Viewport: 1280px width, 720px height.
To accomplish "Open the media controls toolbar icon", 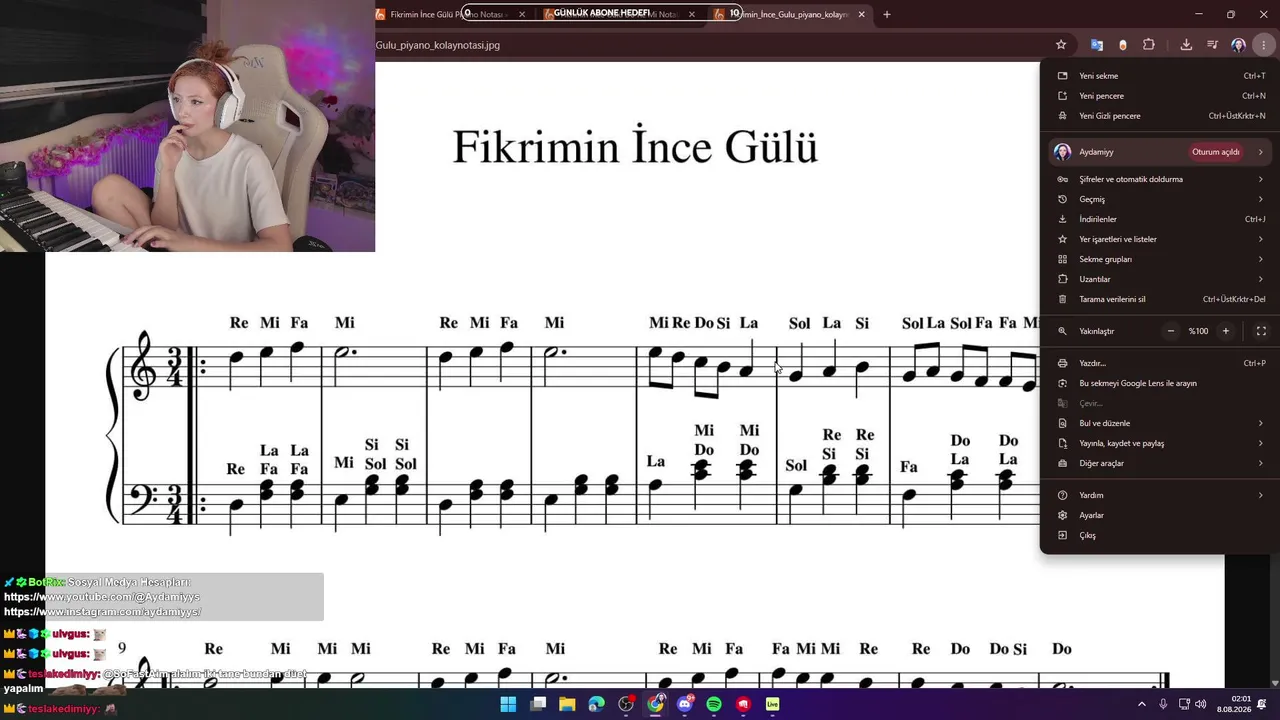I will 1212,45.
